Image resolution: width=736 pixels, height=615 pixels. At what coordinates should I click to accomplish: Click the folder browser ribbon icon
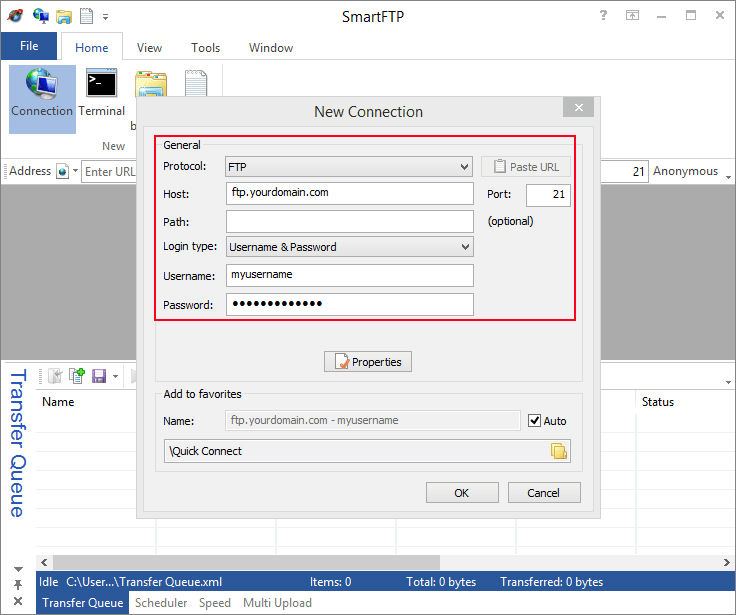[151, 83]
